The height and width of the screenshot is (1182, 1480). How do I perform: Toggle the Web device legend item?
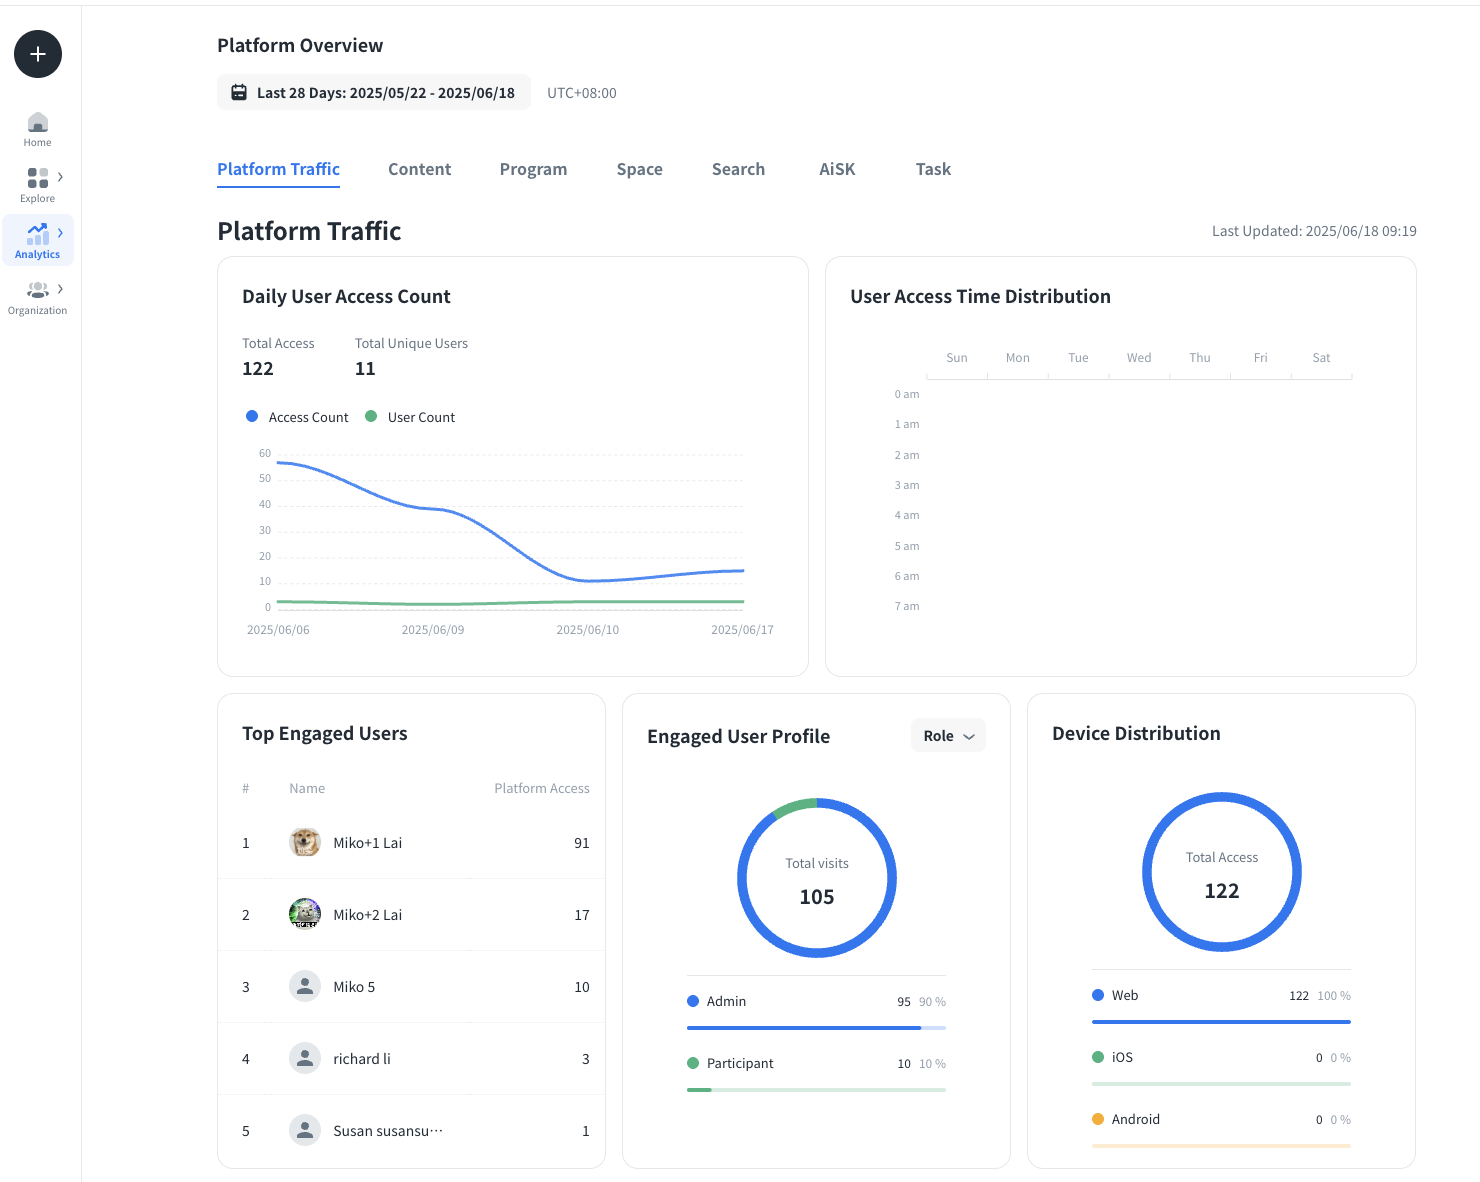click(1115, 996)
